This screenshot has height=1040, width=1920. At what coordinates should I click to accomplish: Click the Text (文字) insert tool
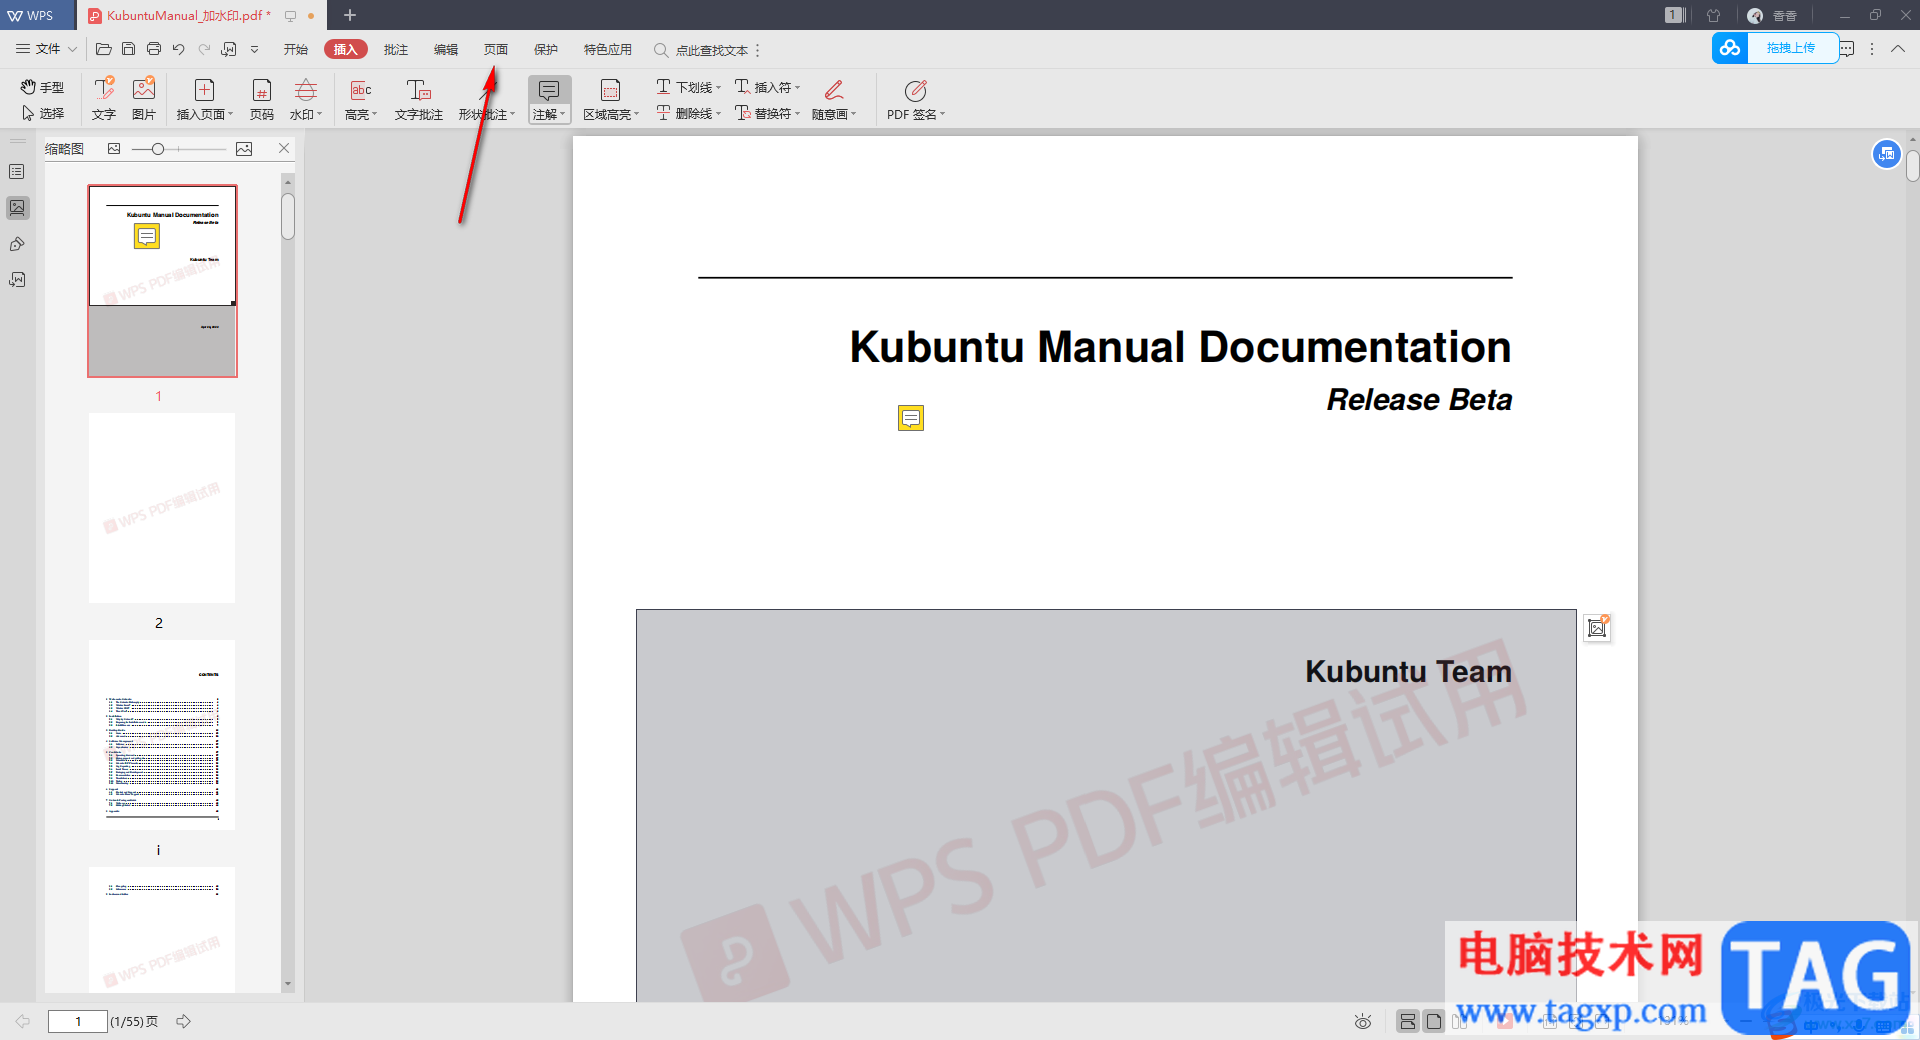click(104, 99)
